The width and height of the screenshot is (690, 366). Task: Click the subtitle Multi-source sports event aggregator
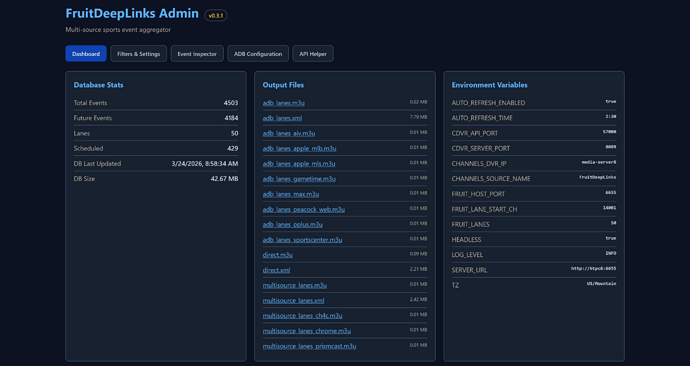118,30
